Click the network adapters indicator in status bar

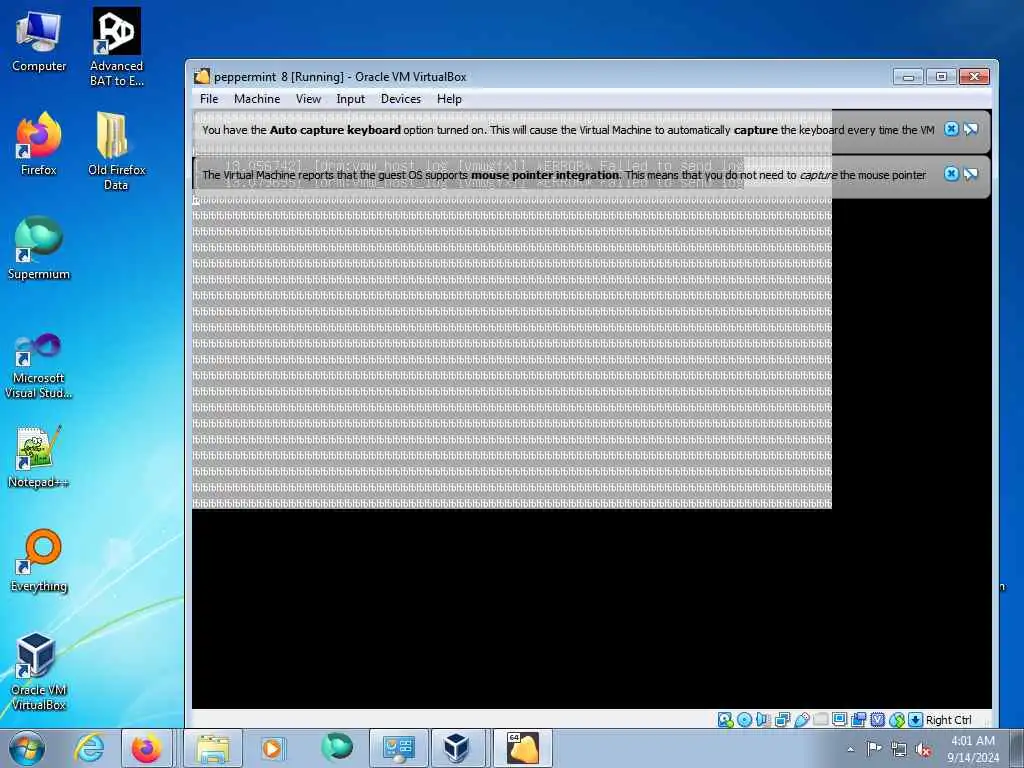click(782, 720)
